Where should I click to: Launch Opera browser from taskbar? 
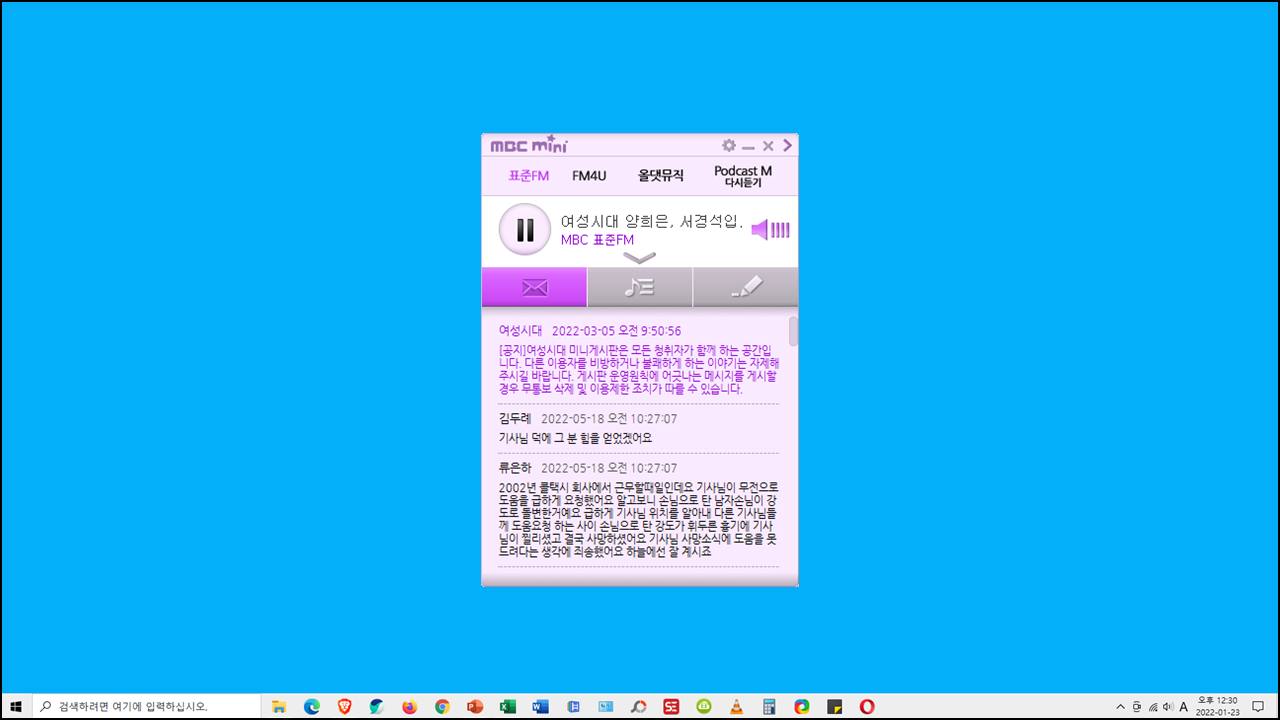tap(867, 706)
